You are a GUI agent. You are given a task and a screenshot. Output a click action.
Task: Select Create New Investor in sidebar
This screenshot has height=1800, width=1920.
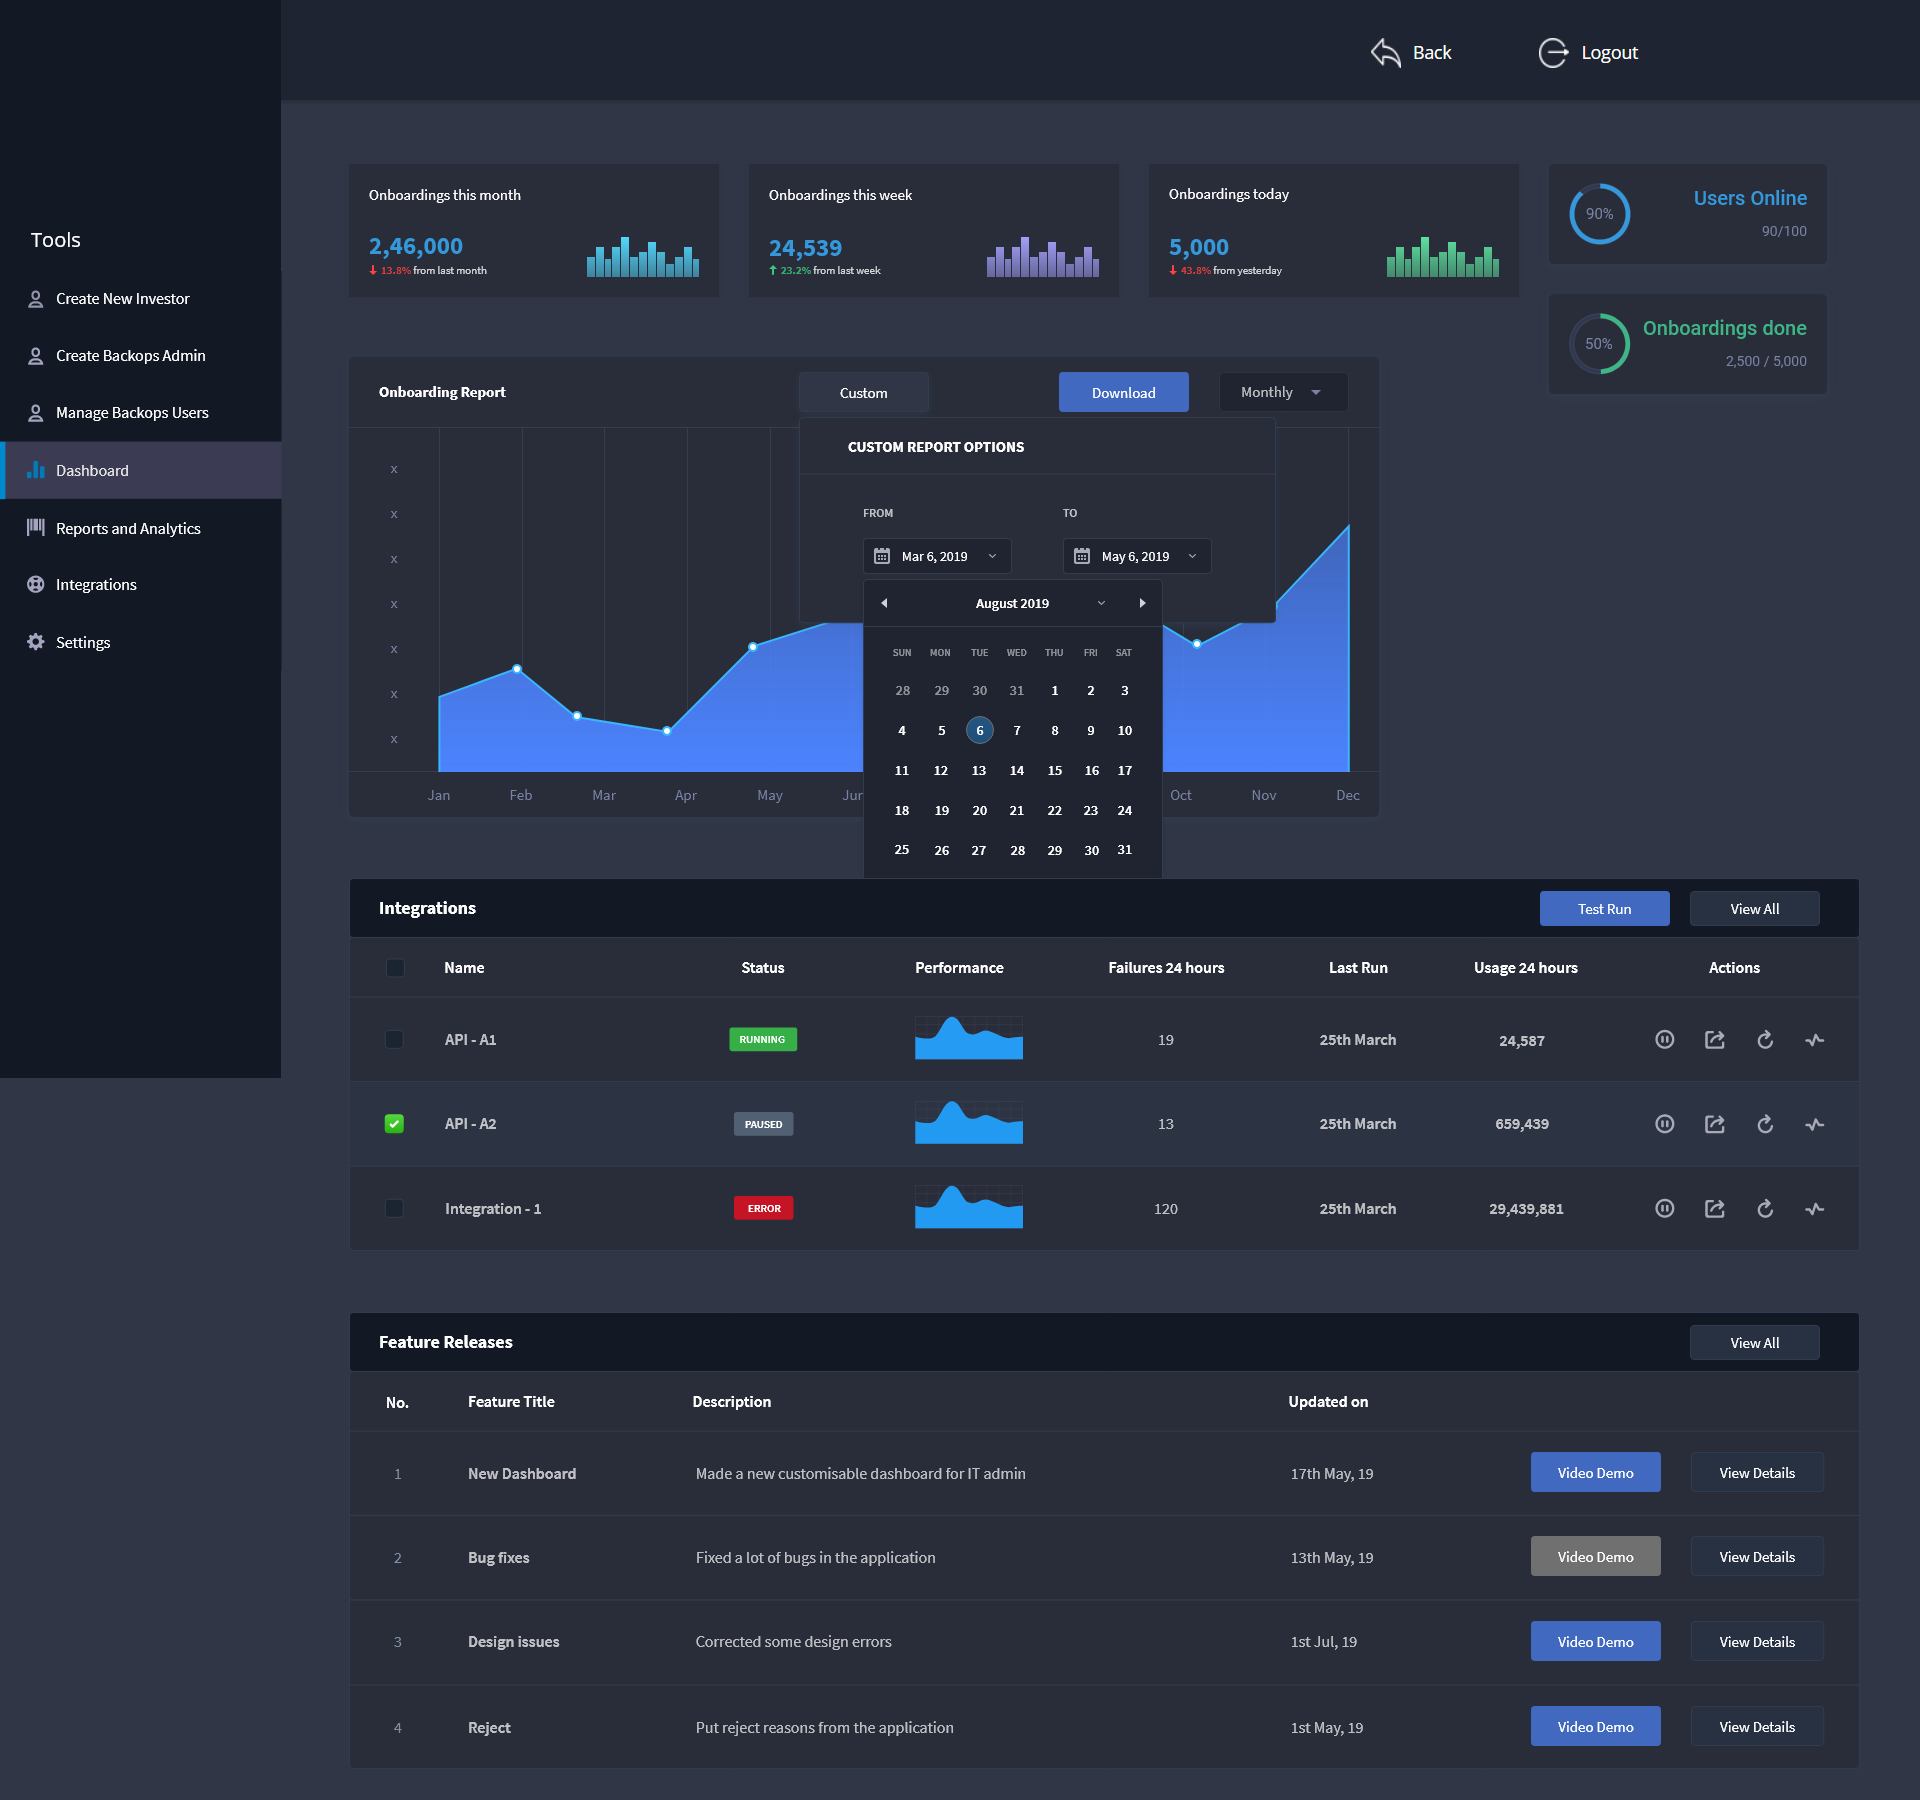(x=122, y=299)
